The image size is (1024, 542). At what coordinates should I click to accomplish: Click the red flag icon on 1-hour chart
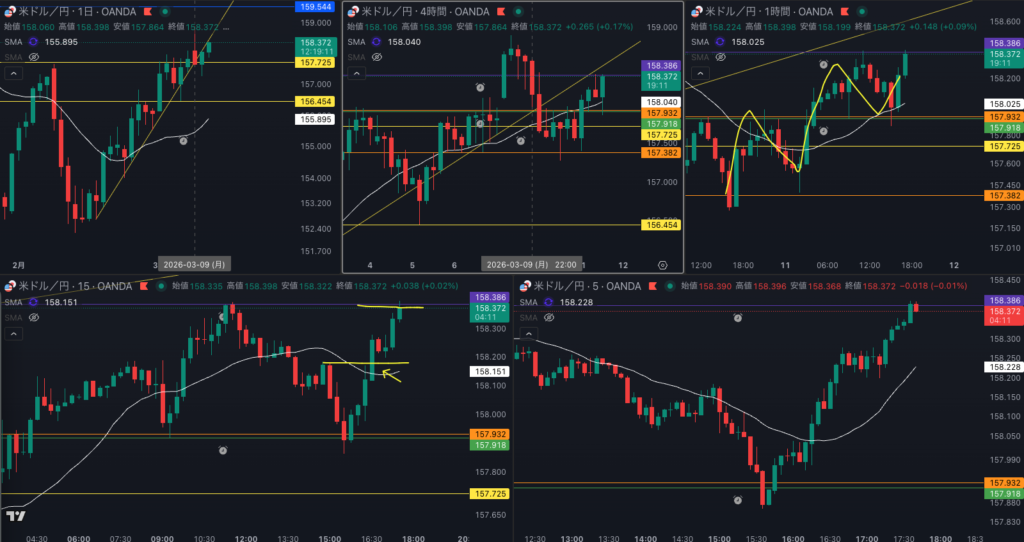(844, 11)
